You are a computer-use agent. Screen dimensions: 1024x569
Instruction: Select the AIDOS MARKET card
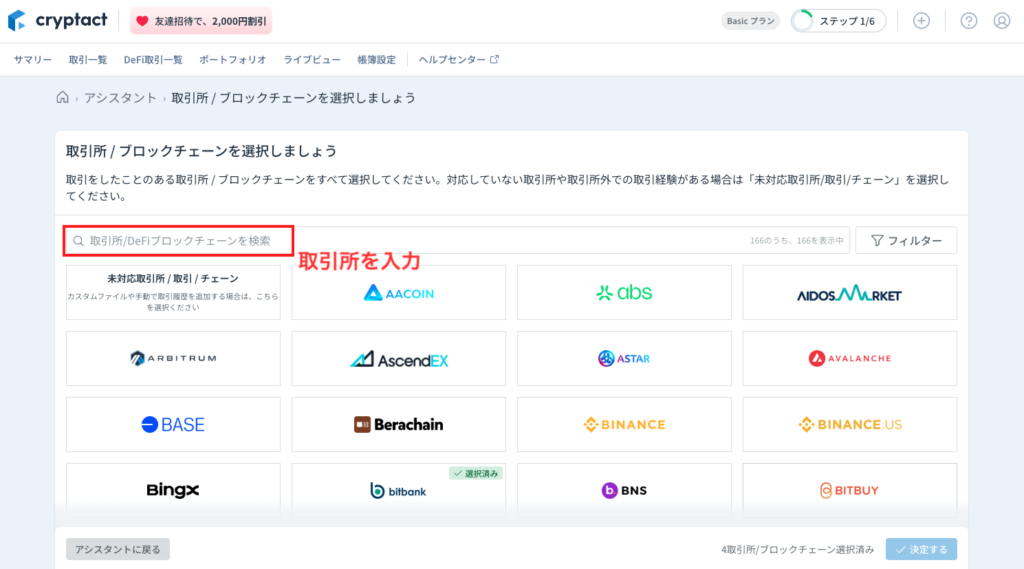[x=850, y=292]
